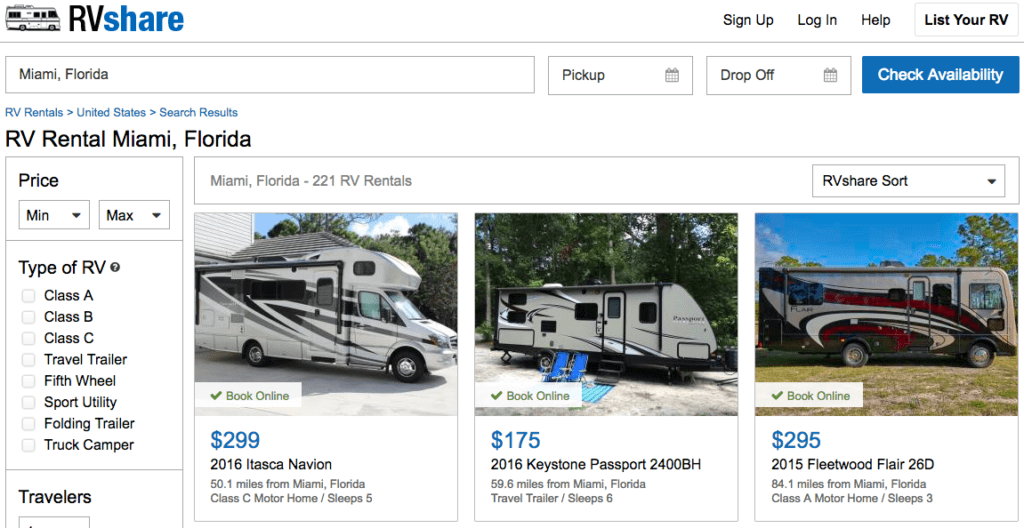The height and width of the screenshot is (528, 1024).
Task: Click the List Your RV button
Action: pyautogui.click(x=965, y=20)
